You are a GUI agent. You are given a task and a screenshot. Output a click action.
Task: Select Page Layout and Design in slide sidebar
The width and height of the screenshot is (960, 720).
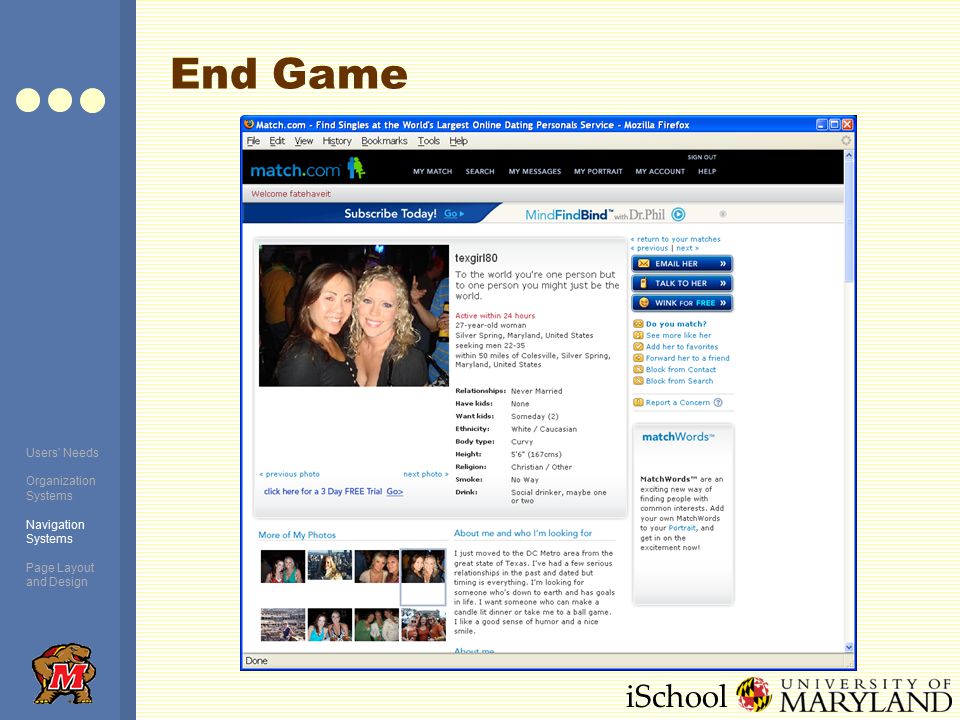(60, 574)
